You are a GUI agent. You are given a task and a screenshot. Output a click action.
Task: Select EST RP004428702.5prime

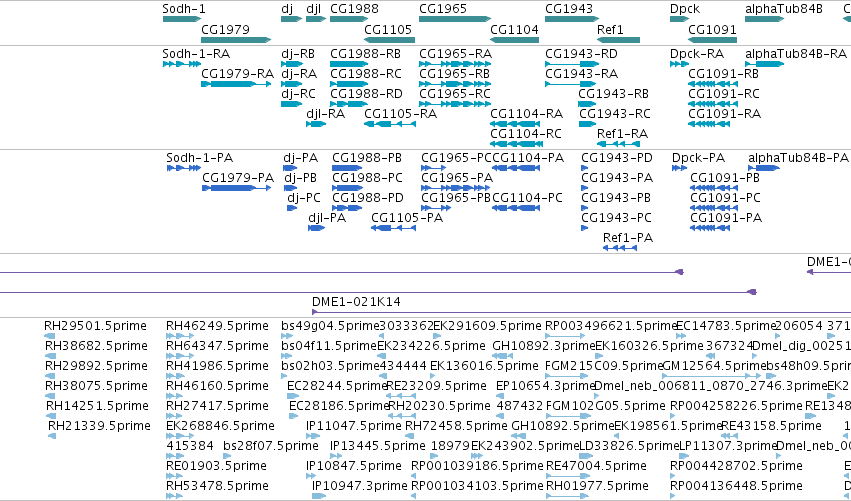(736, 466)
